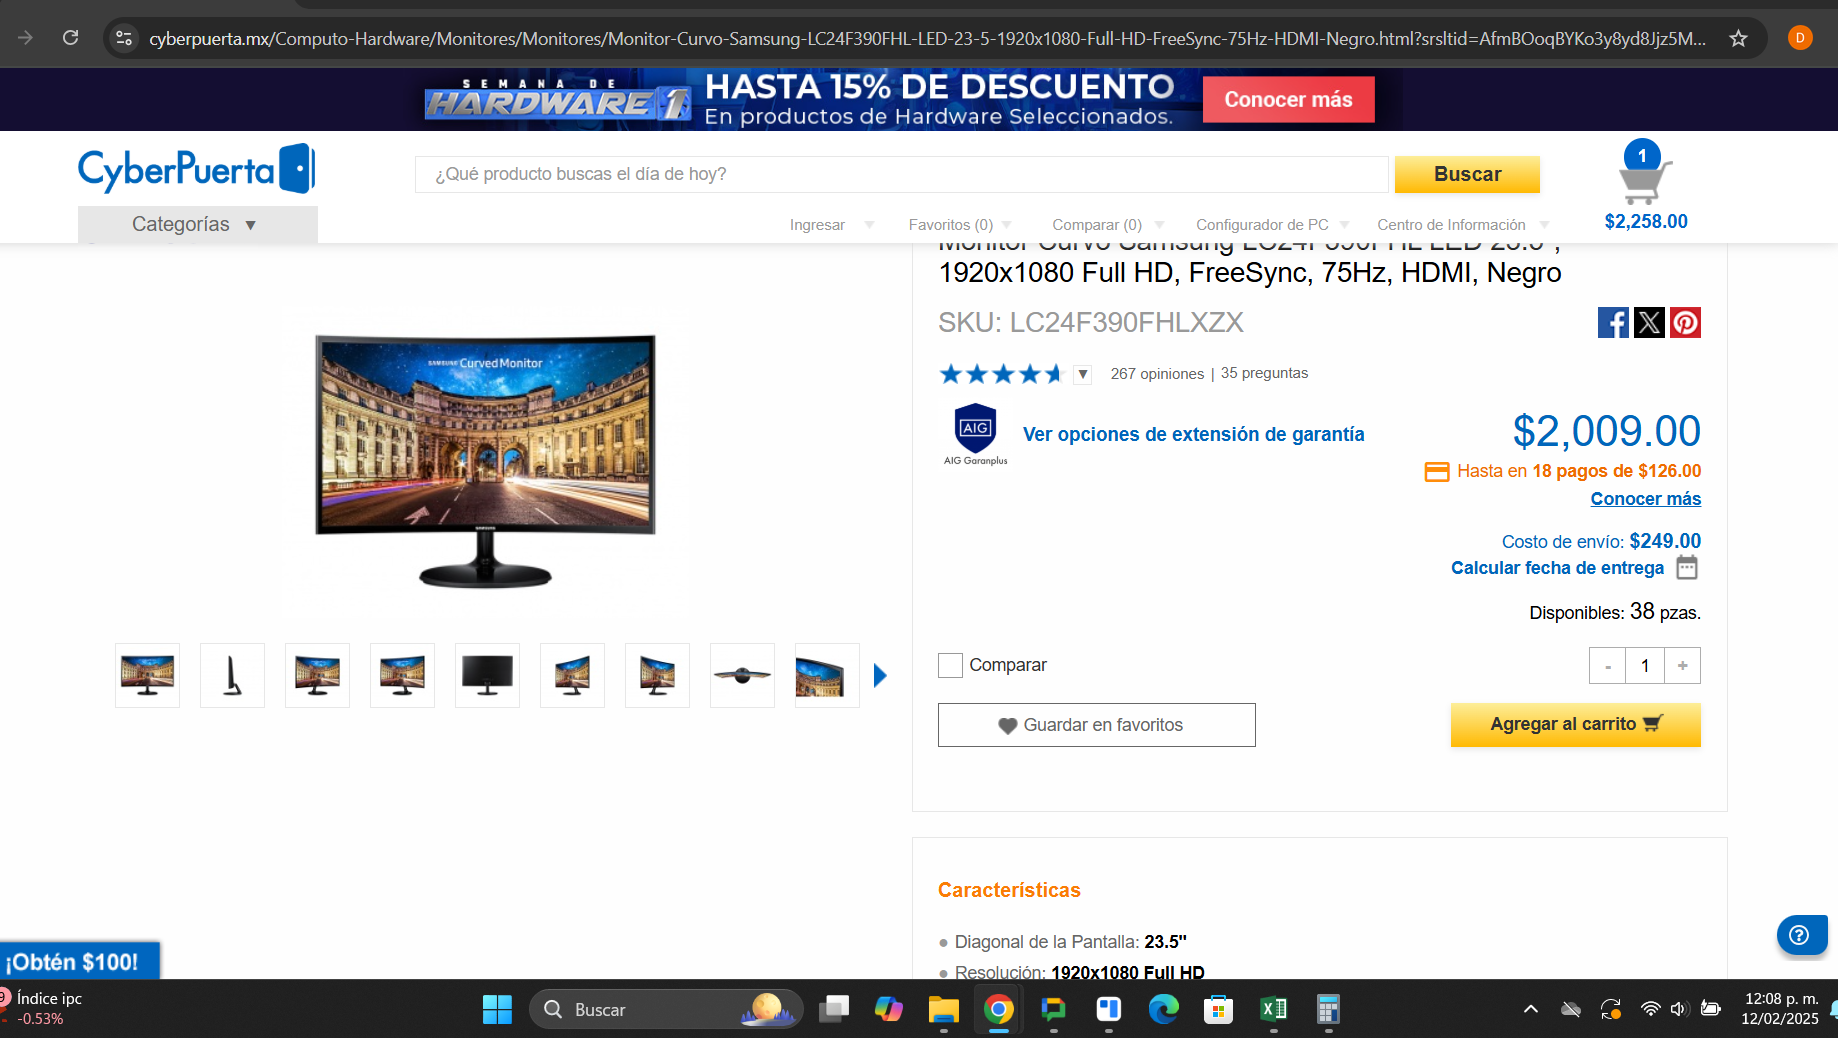Click Conocer más banner button
Image resolution: width=1838 pixels, height=1038 pixels.
pos(1288,99)
